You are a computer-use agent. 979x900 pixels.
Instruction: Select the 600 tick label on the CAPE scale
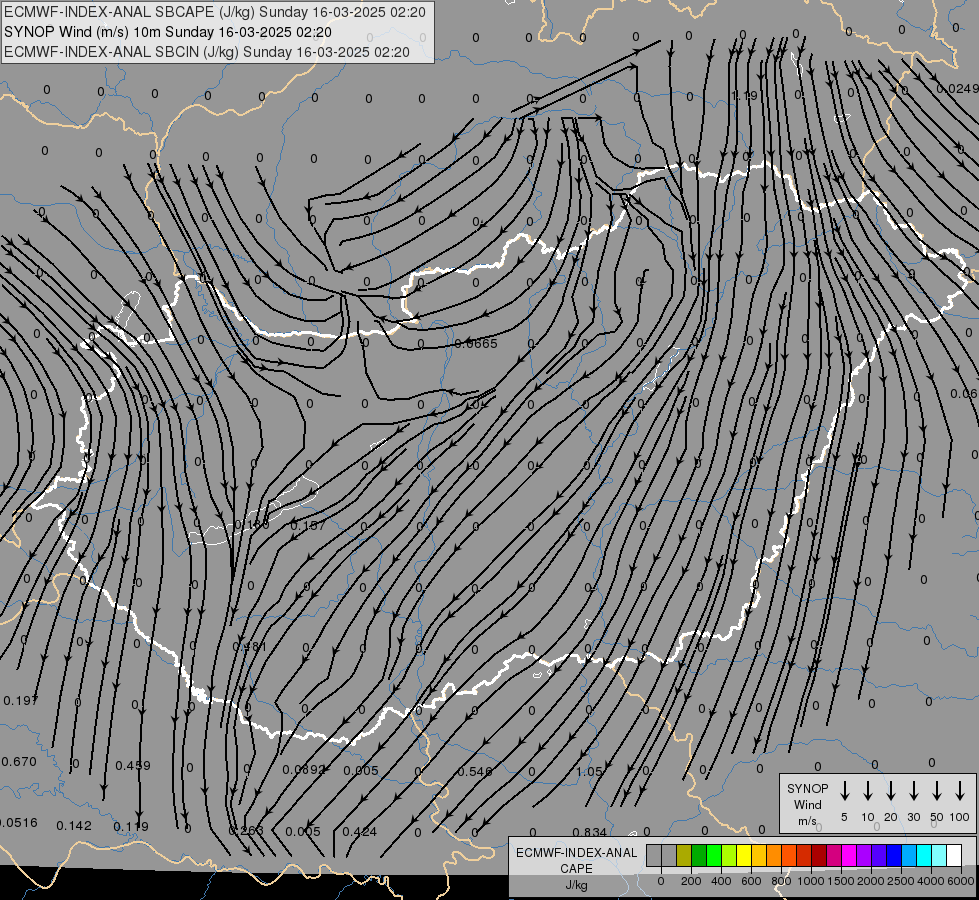(x=751, y=881)
